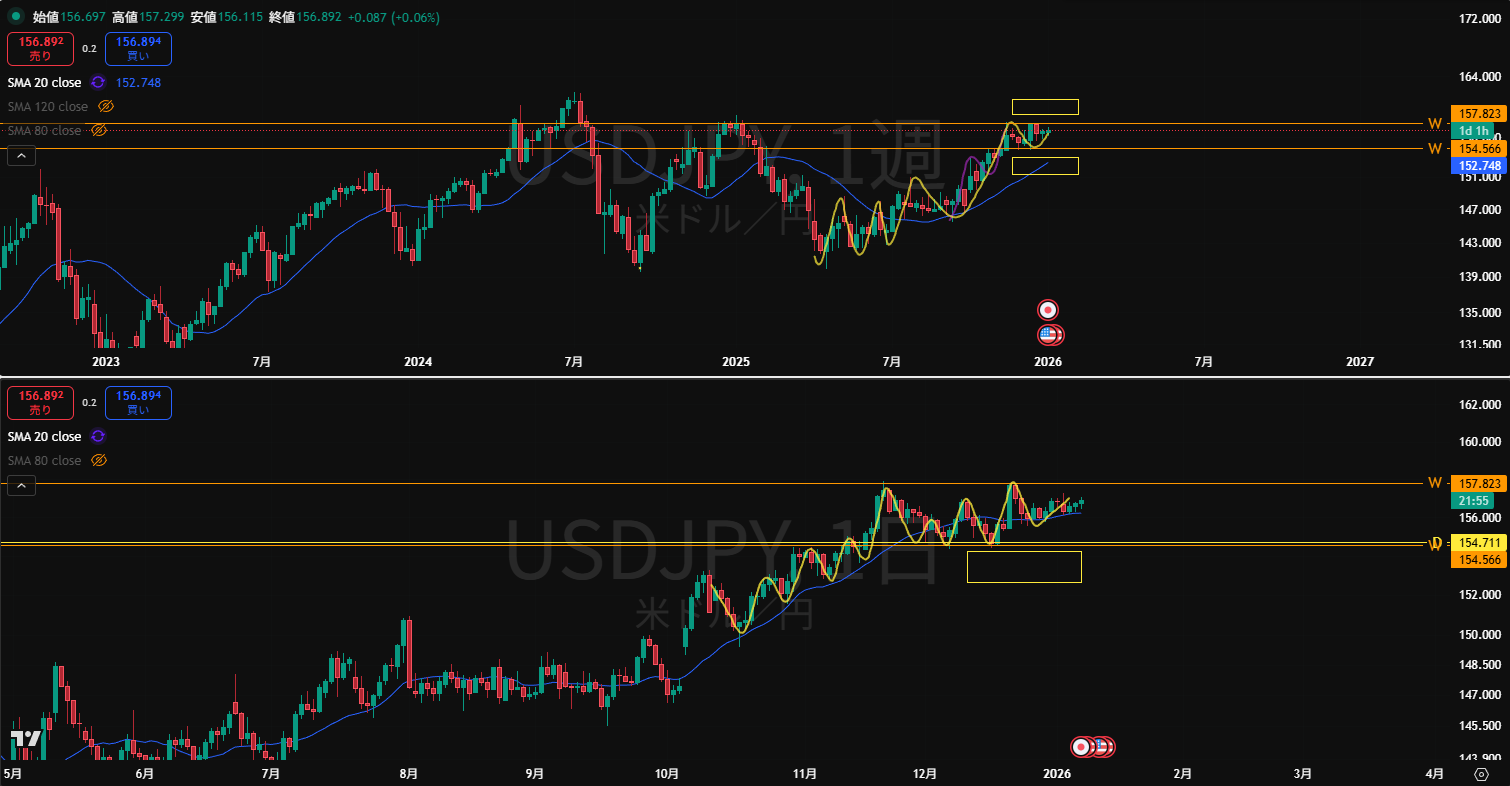Unhide SMA 80 close in the daily chart
Viewport: 1510px width, 786px height.
coord(99,461)
